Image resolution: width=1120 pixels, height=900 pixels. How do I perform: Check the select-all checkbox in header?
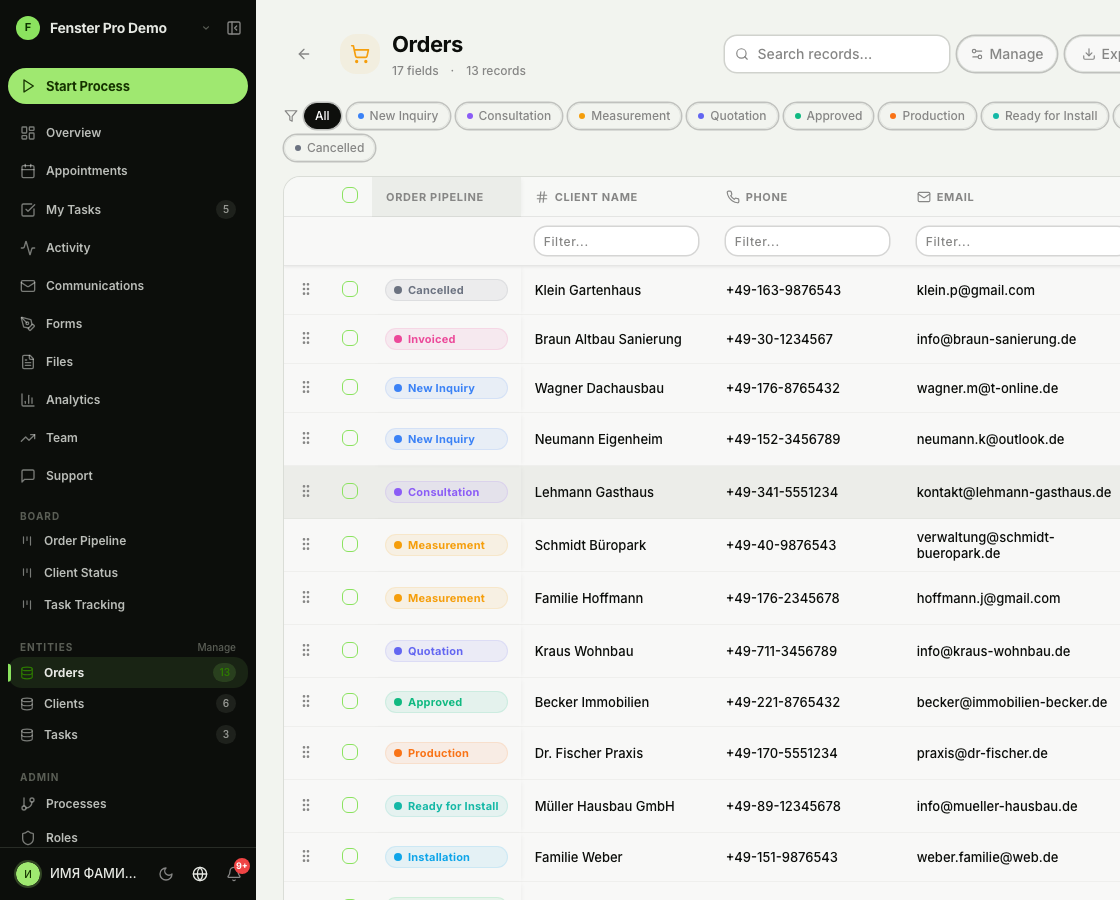[x=350, y=196]
